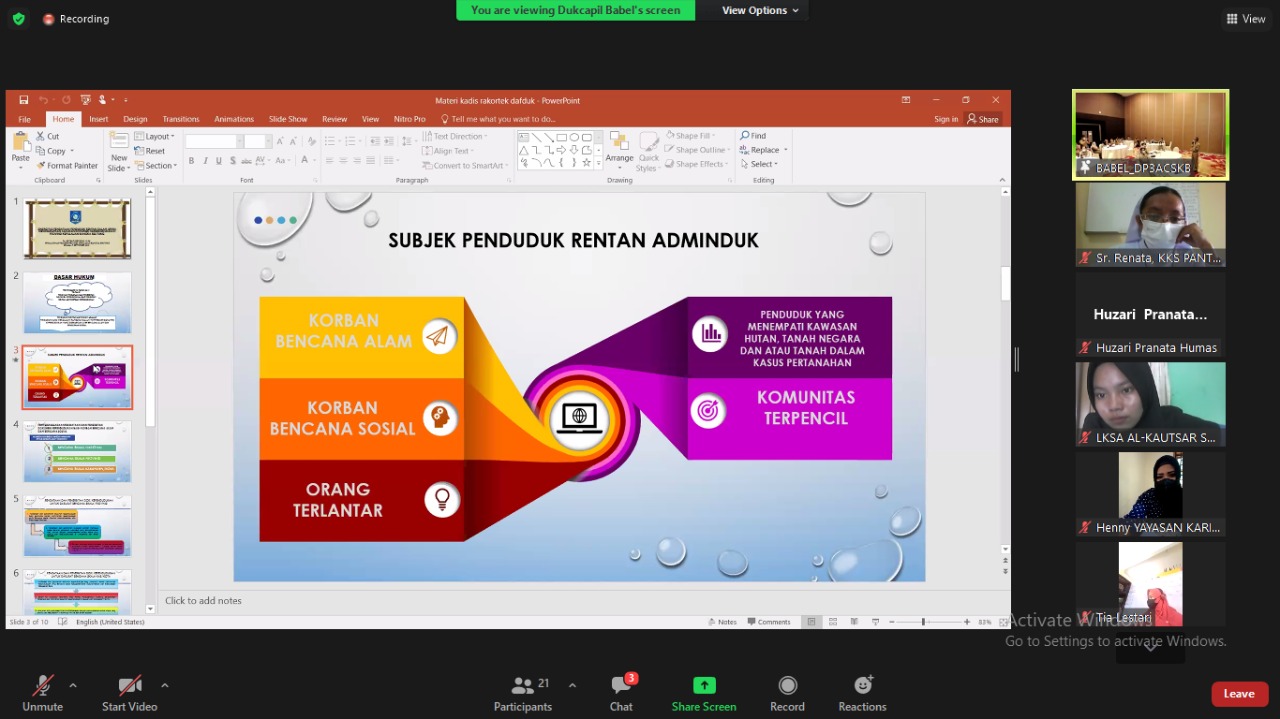Open the Reactions panel
The height and width of the screenshot is (719, 1280).
pos(862,686)
